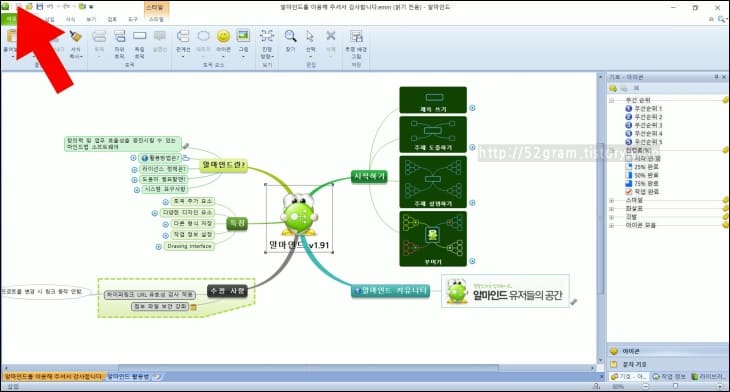Viewport: 730px width, 392px height.
Task: Select the 서식 복사 format painter tool
Action: click(x=75, y=45)
